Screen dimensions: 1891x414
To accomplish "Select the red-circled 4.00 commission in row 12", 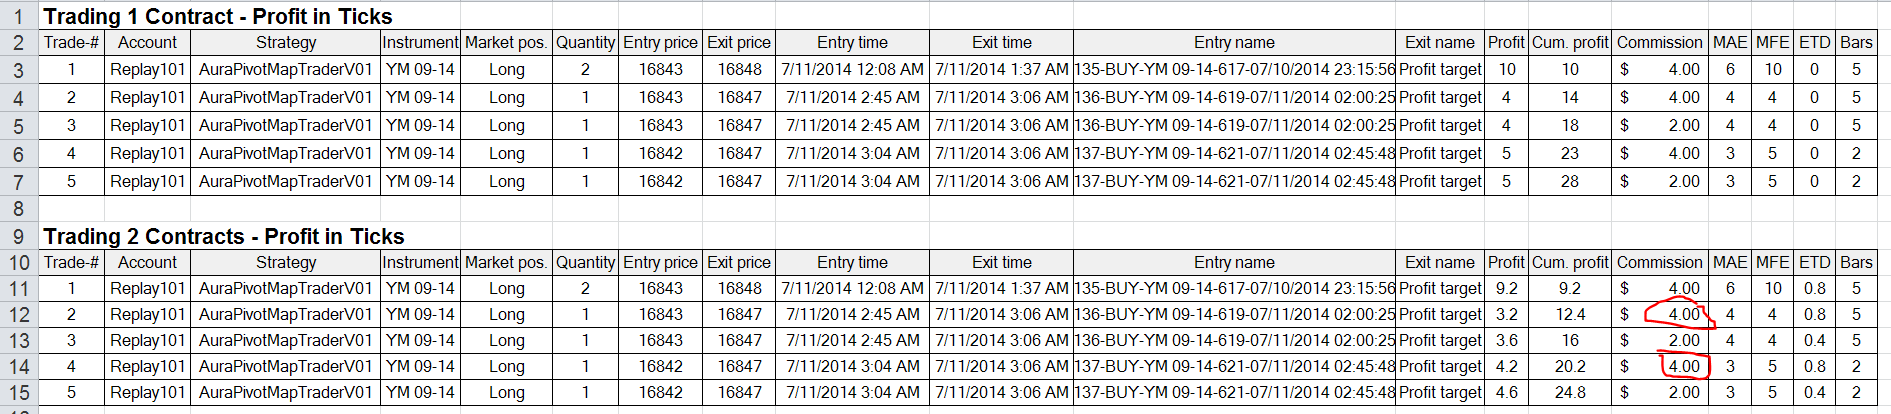I will 1683,314.
